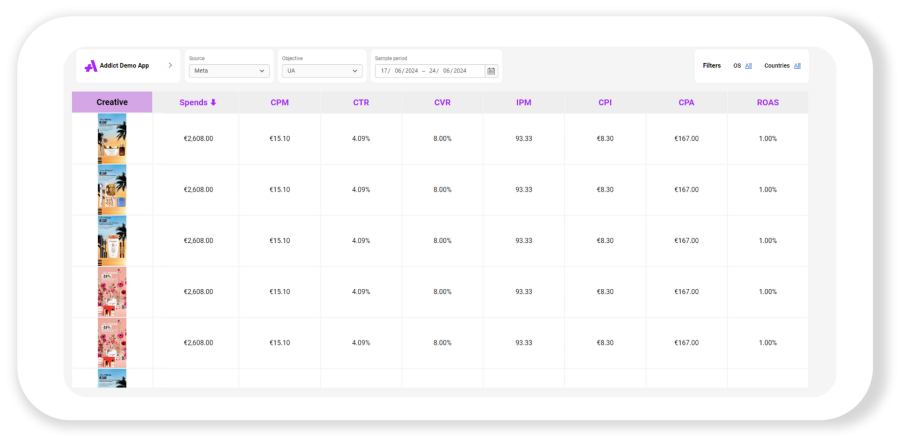Viewport: 900px width, 444px height.
Task: Click the Countries filter All link
Action: [798, 66]
